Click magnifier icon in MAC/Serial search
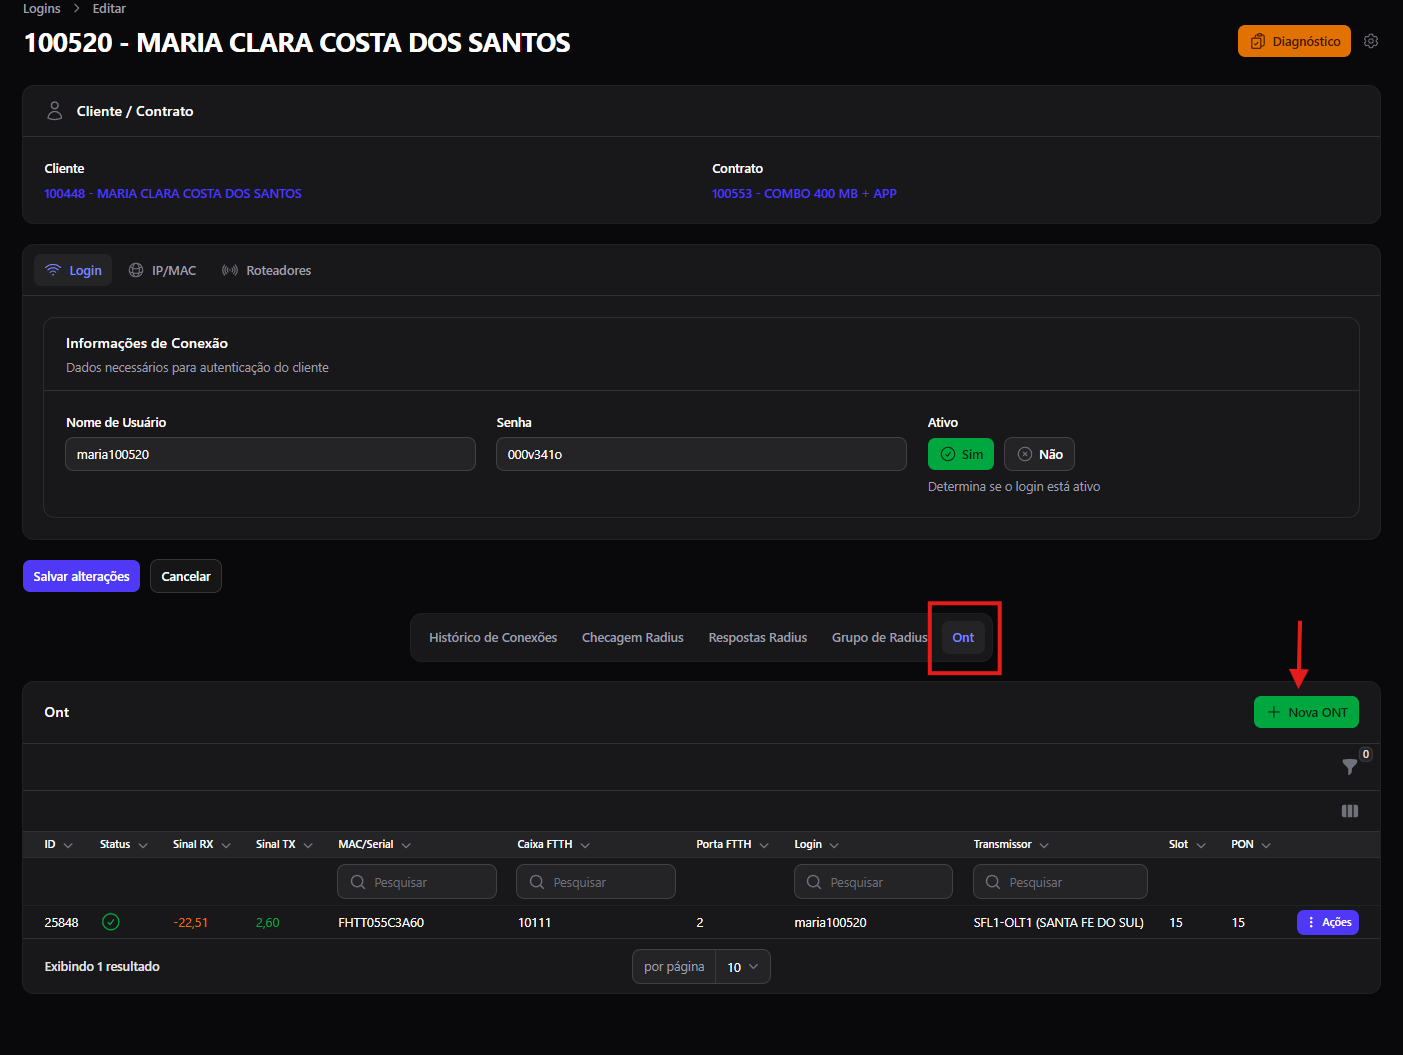This screenshot has width=1403, height=1055. [x=358, y=882]
